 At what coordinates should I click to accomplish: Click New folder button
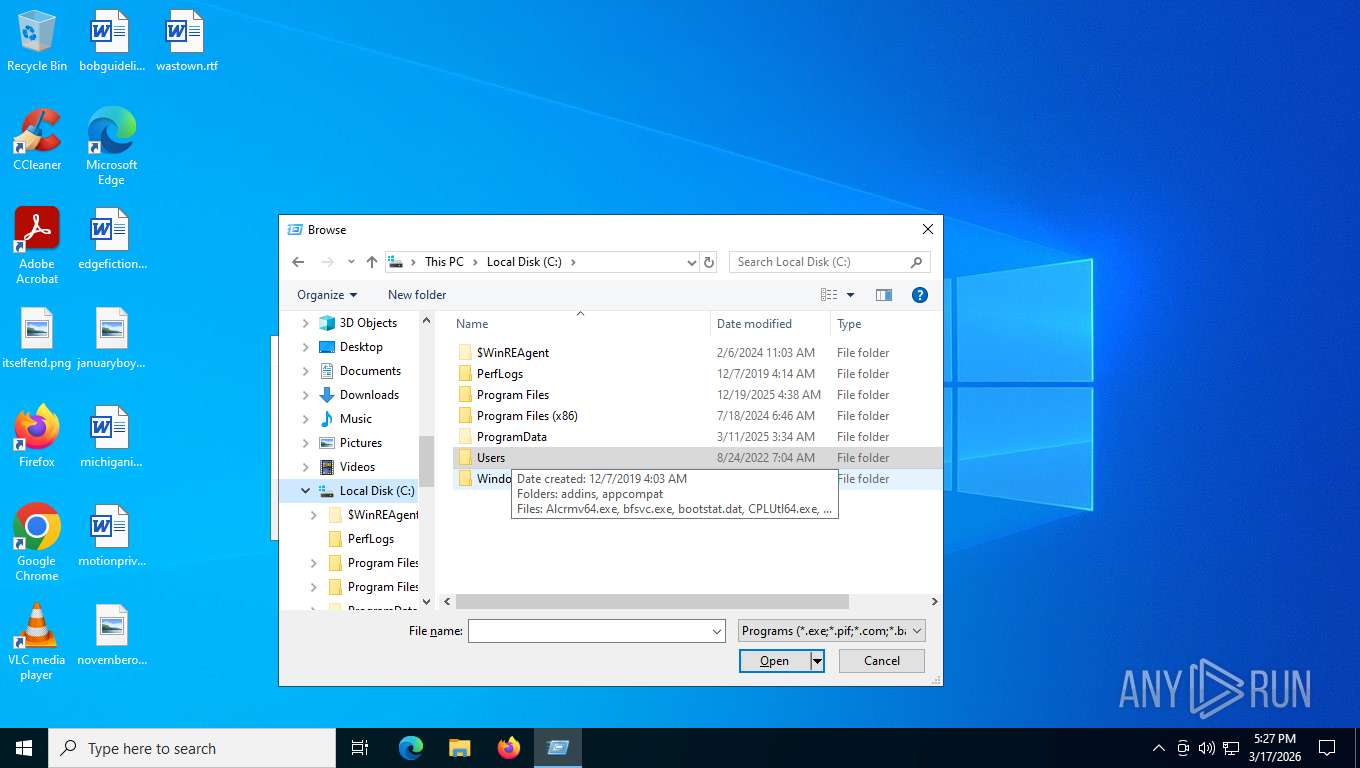point(417,295)
